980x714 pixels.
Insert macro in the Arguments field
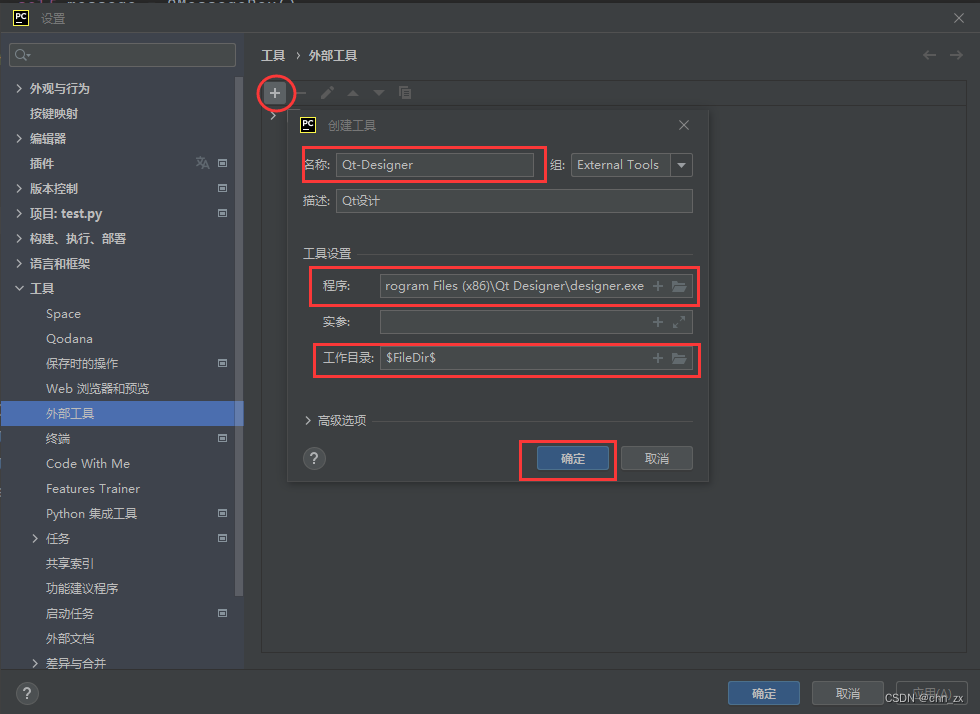pyautogui.click(x=658, y=322)
